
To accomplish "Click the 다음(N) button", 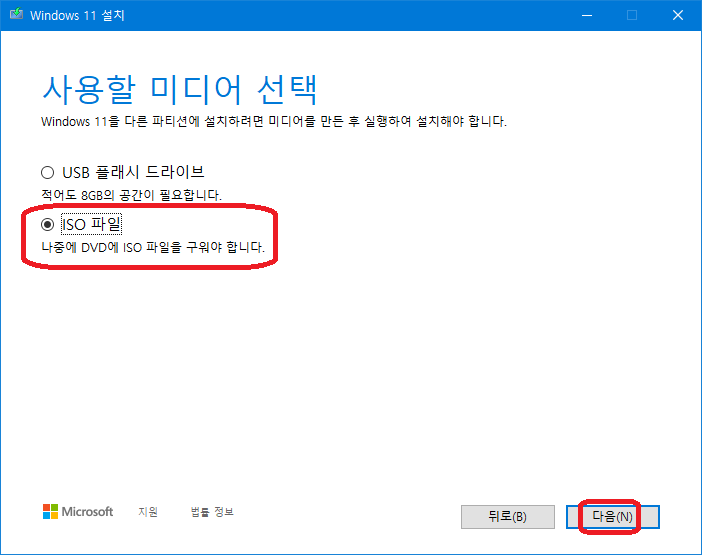I will [x=612, y=517].
